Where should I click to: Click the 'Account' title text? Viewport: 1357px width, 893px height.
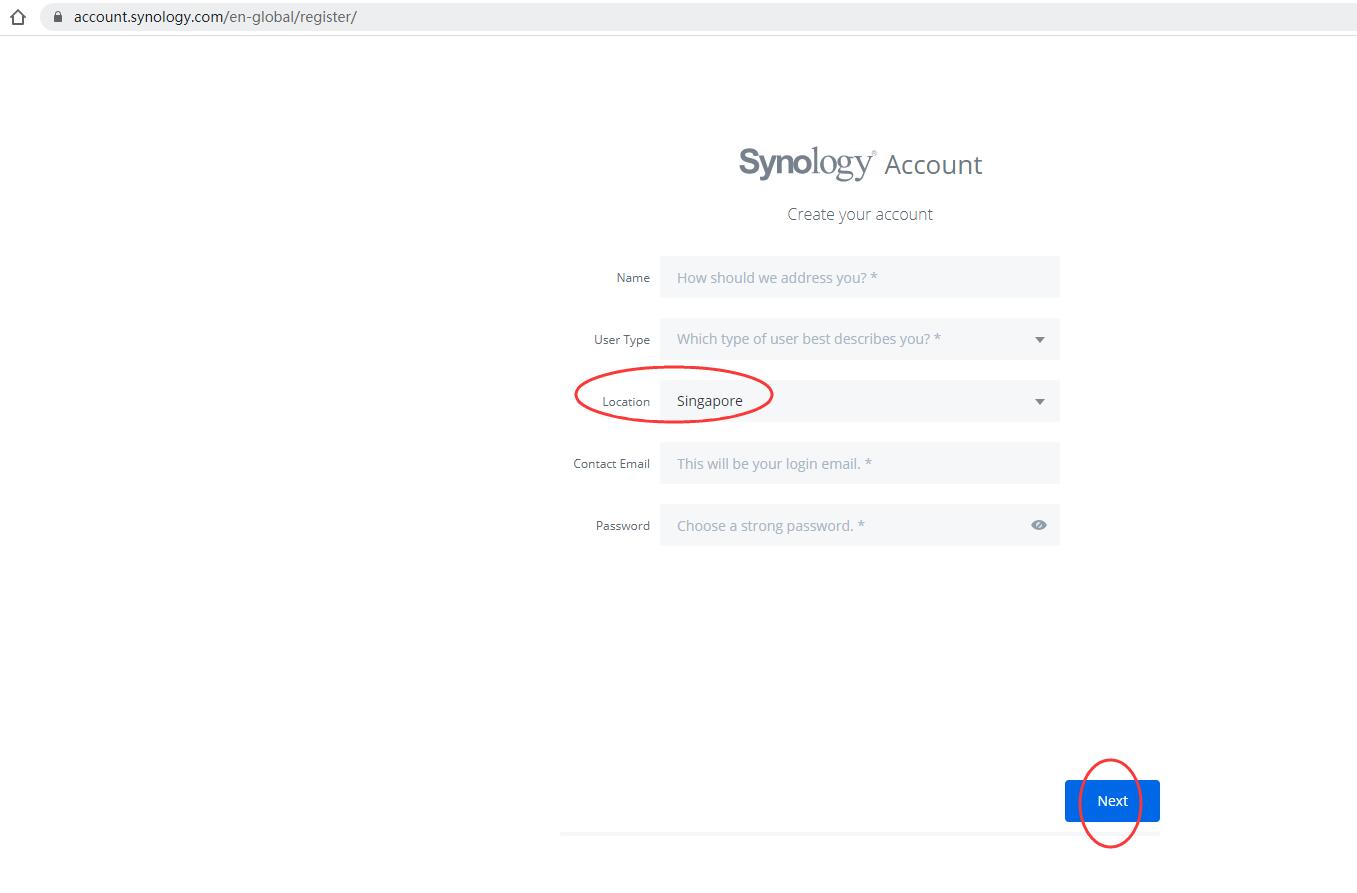[x=933, y=165]
